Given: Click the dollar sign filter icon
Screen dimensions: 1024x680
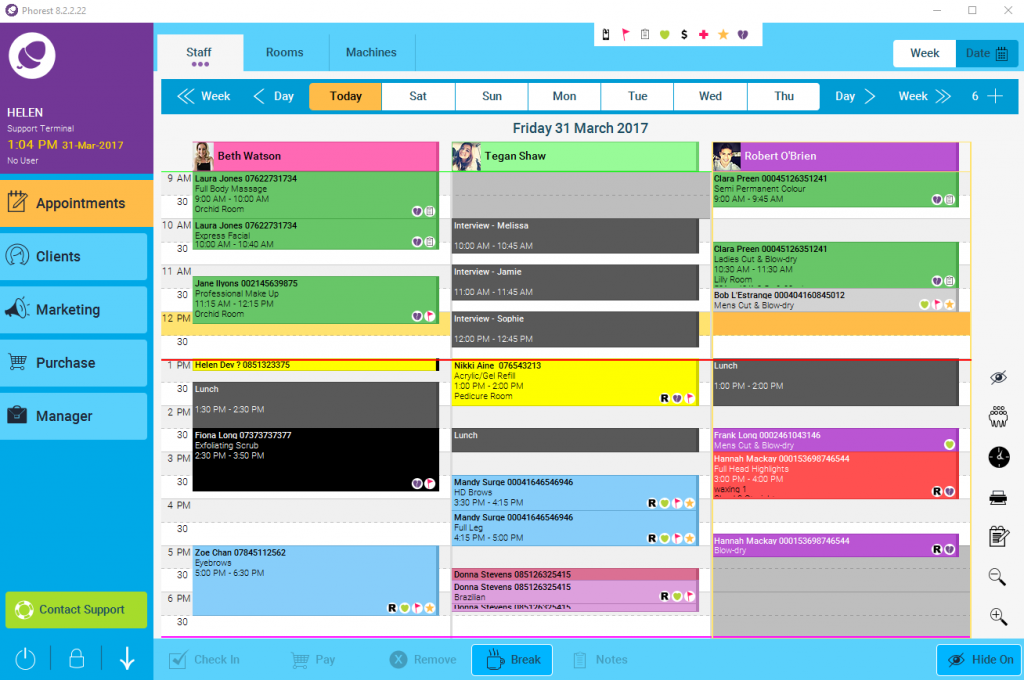Looking at the screenshot, I should pos(684,35).
